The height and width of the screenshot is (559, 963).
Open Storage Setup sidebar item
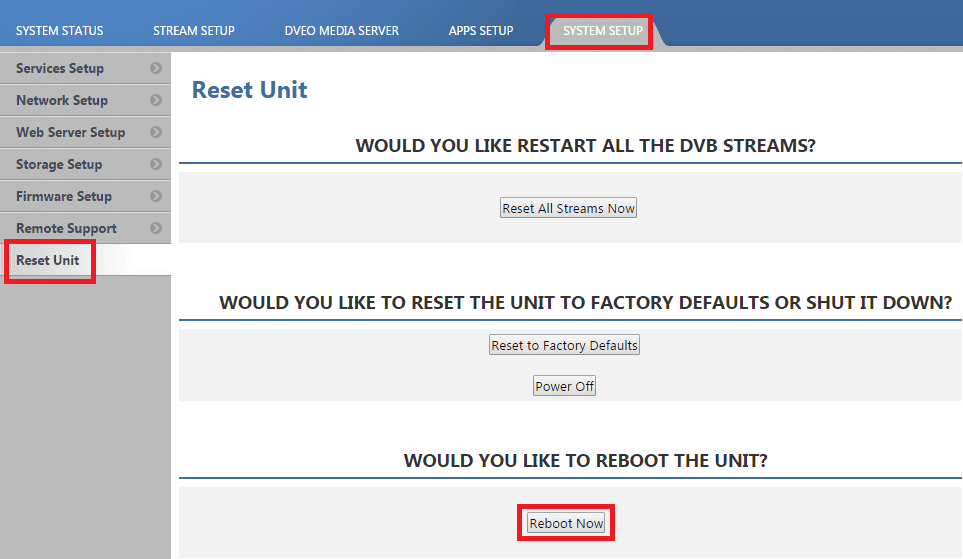(x=85, y=164)
